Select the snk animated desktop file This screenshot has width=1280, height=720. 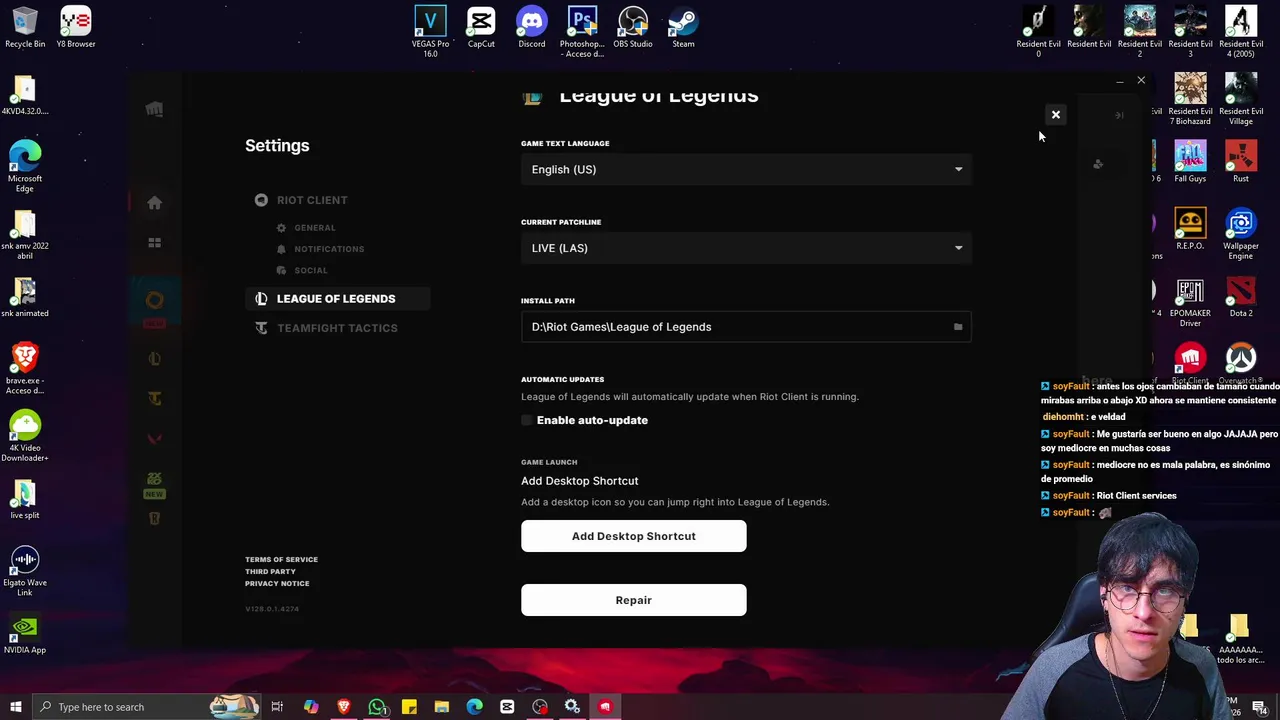pyautogui.click(x=25, y=296)
